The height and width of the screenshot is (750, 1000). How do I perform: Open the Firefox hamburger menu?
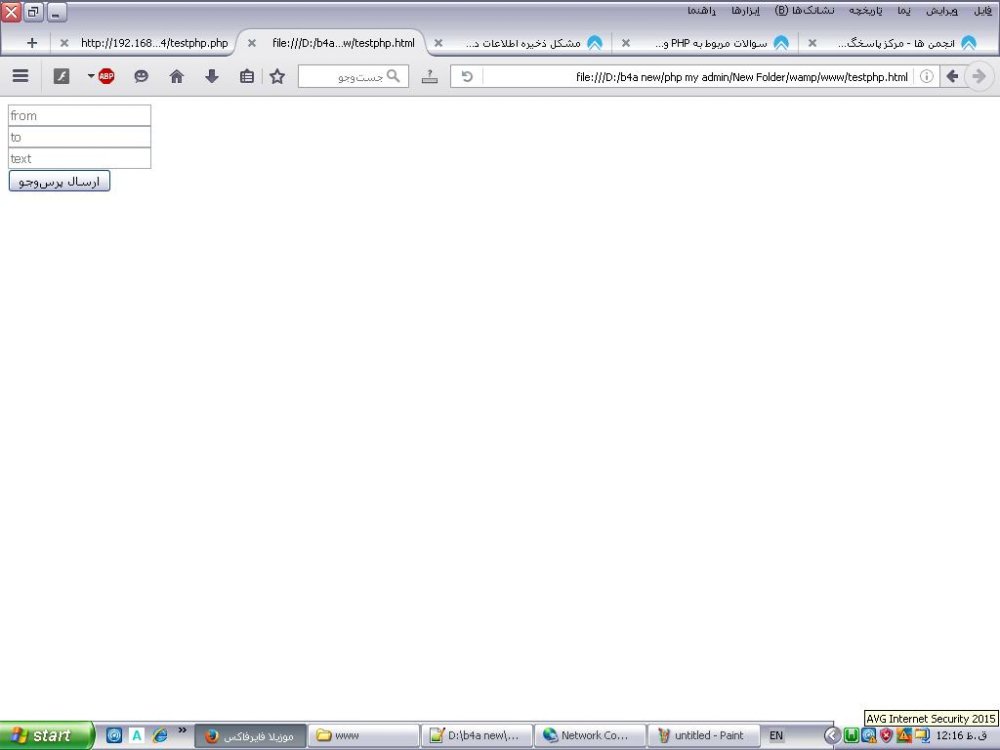click(x=20, y=76)
